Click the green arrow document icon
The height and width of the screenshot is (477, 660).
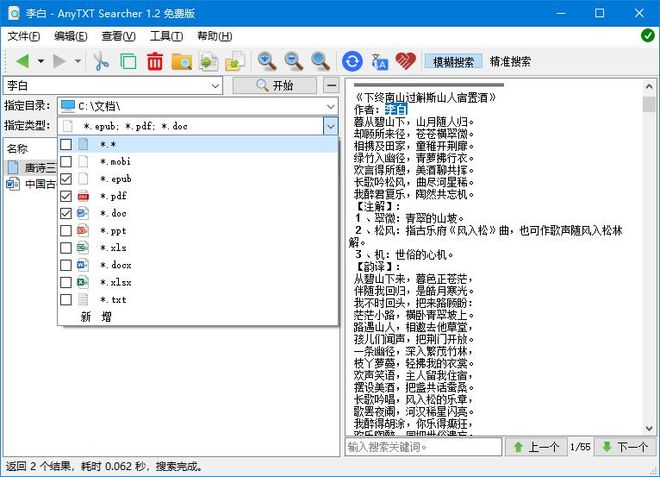(209, 61)
